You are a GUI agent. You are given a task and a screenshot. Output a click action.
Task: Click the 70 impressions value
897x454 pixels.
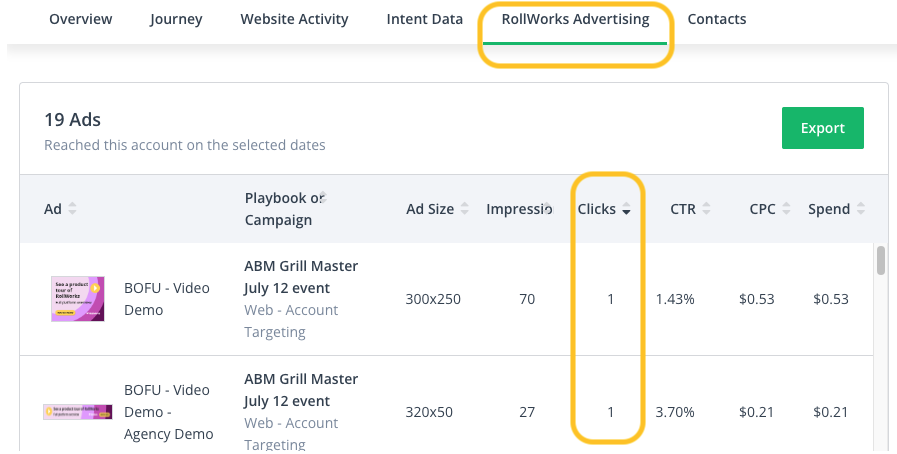527,299
